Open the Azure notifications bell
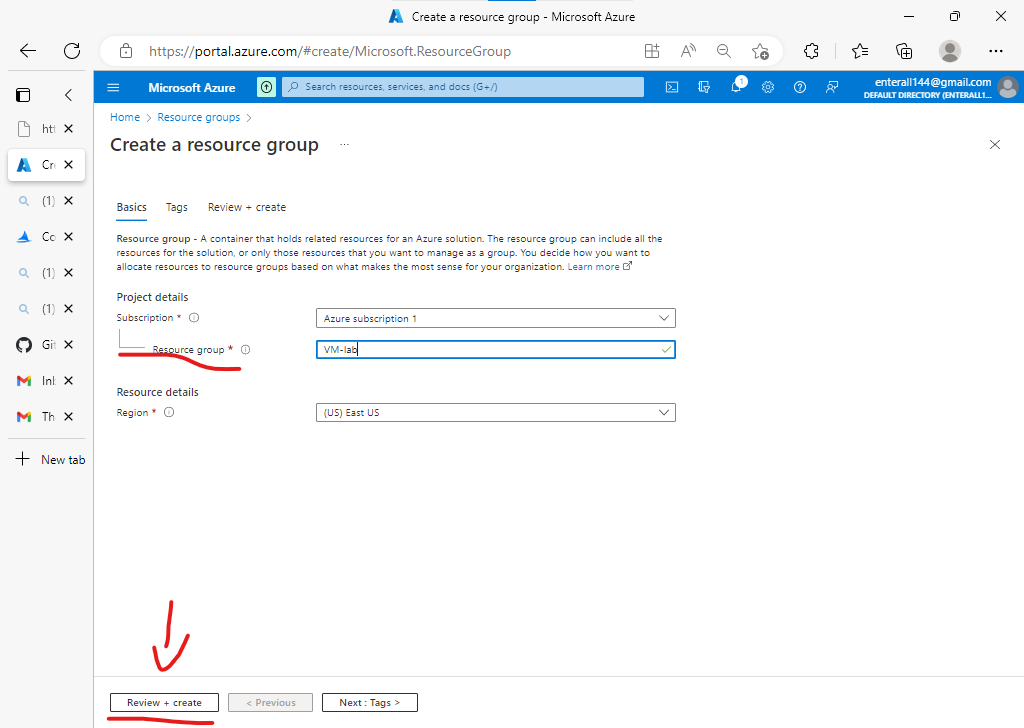This screenshot has height=728, width=1024. 737,88
